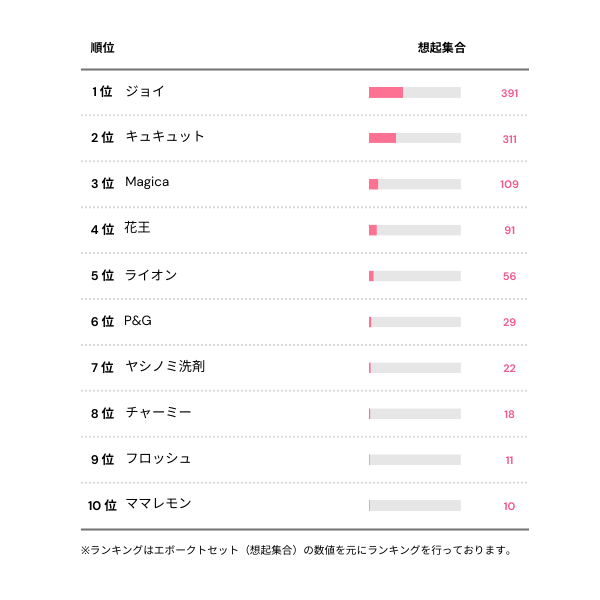Click the 想起集合 column header
Image resolution: width=600 pixels, height=600 pixels.
[441, 48]
